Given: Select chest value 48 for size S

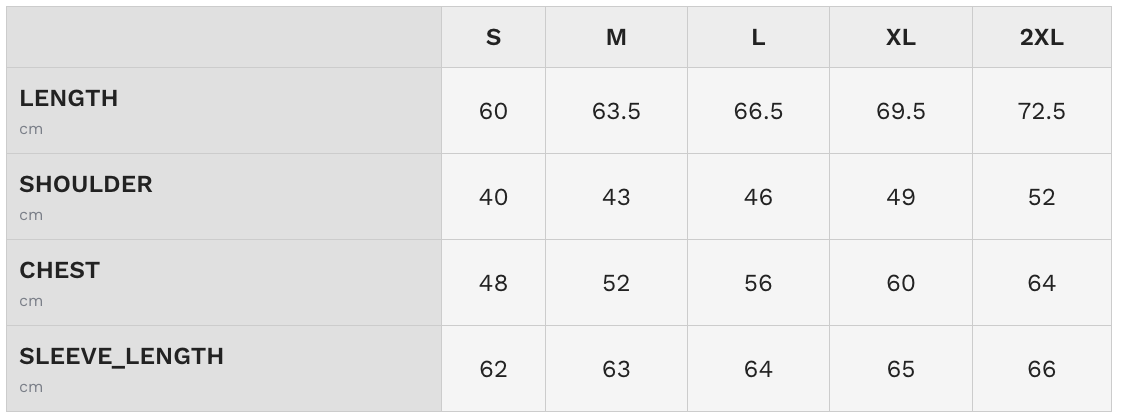Looking at the screenshot, I should (x=493, y=283).
